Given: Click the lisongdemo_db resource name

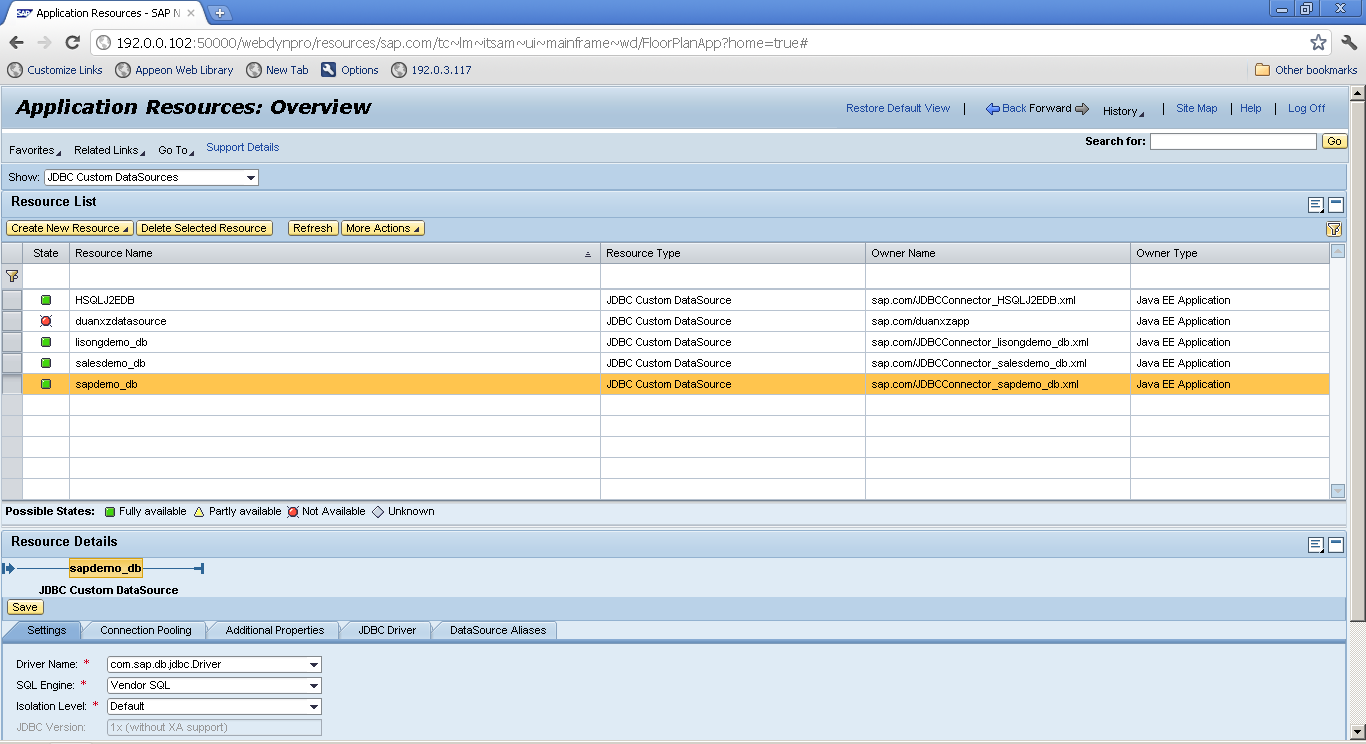Looking at the screenshot, I should [111, 342].
